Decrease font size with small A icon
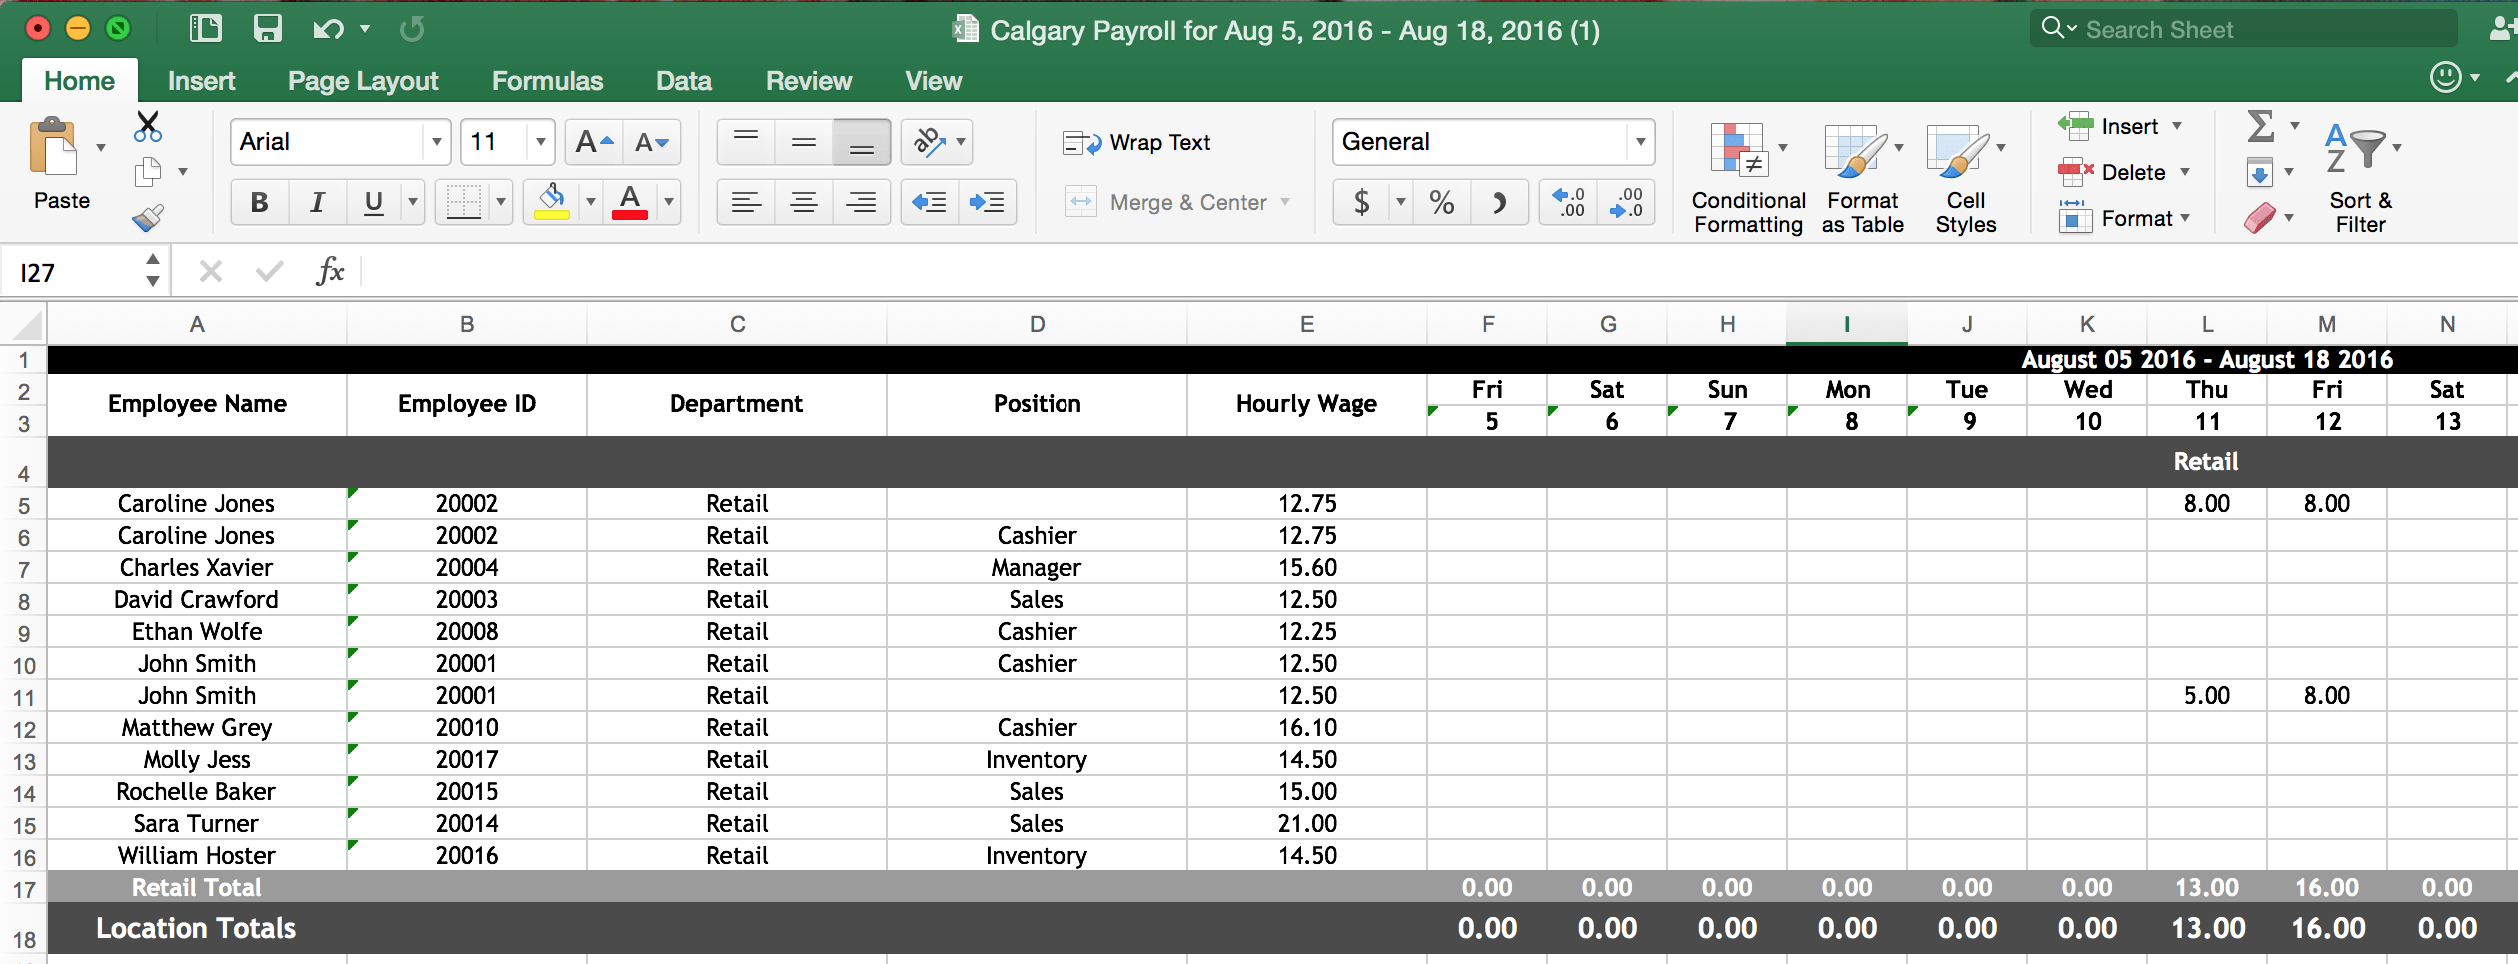 coord(652,142)
